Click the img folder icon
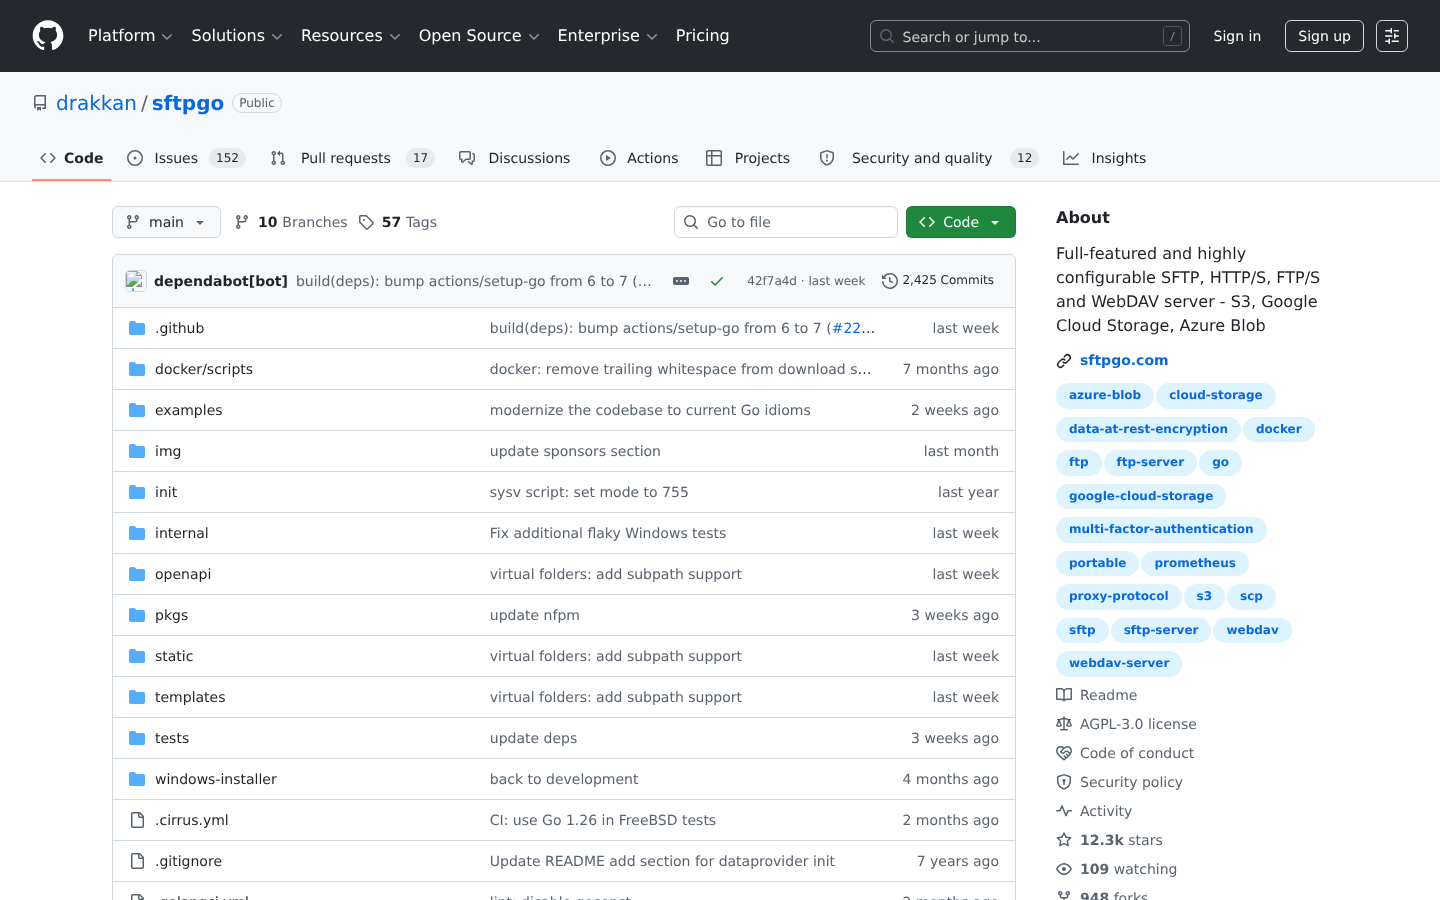 pyautogui.click(x=137, y=451)
